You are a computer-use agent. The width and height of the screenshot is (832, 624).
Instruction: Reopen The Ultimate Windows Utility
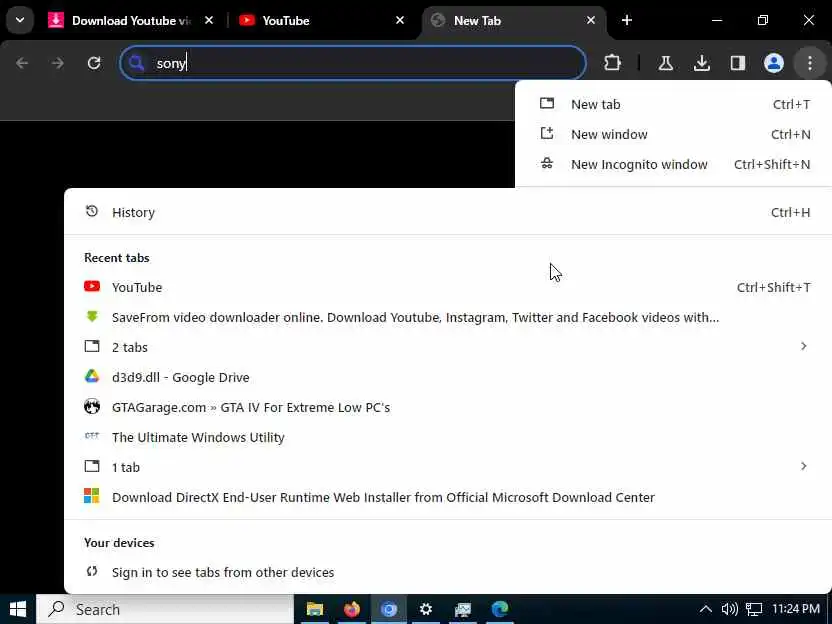pyautogui.click(x=447, y=437)
